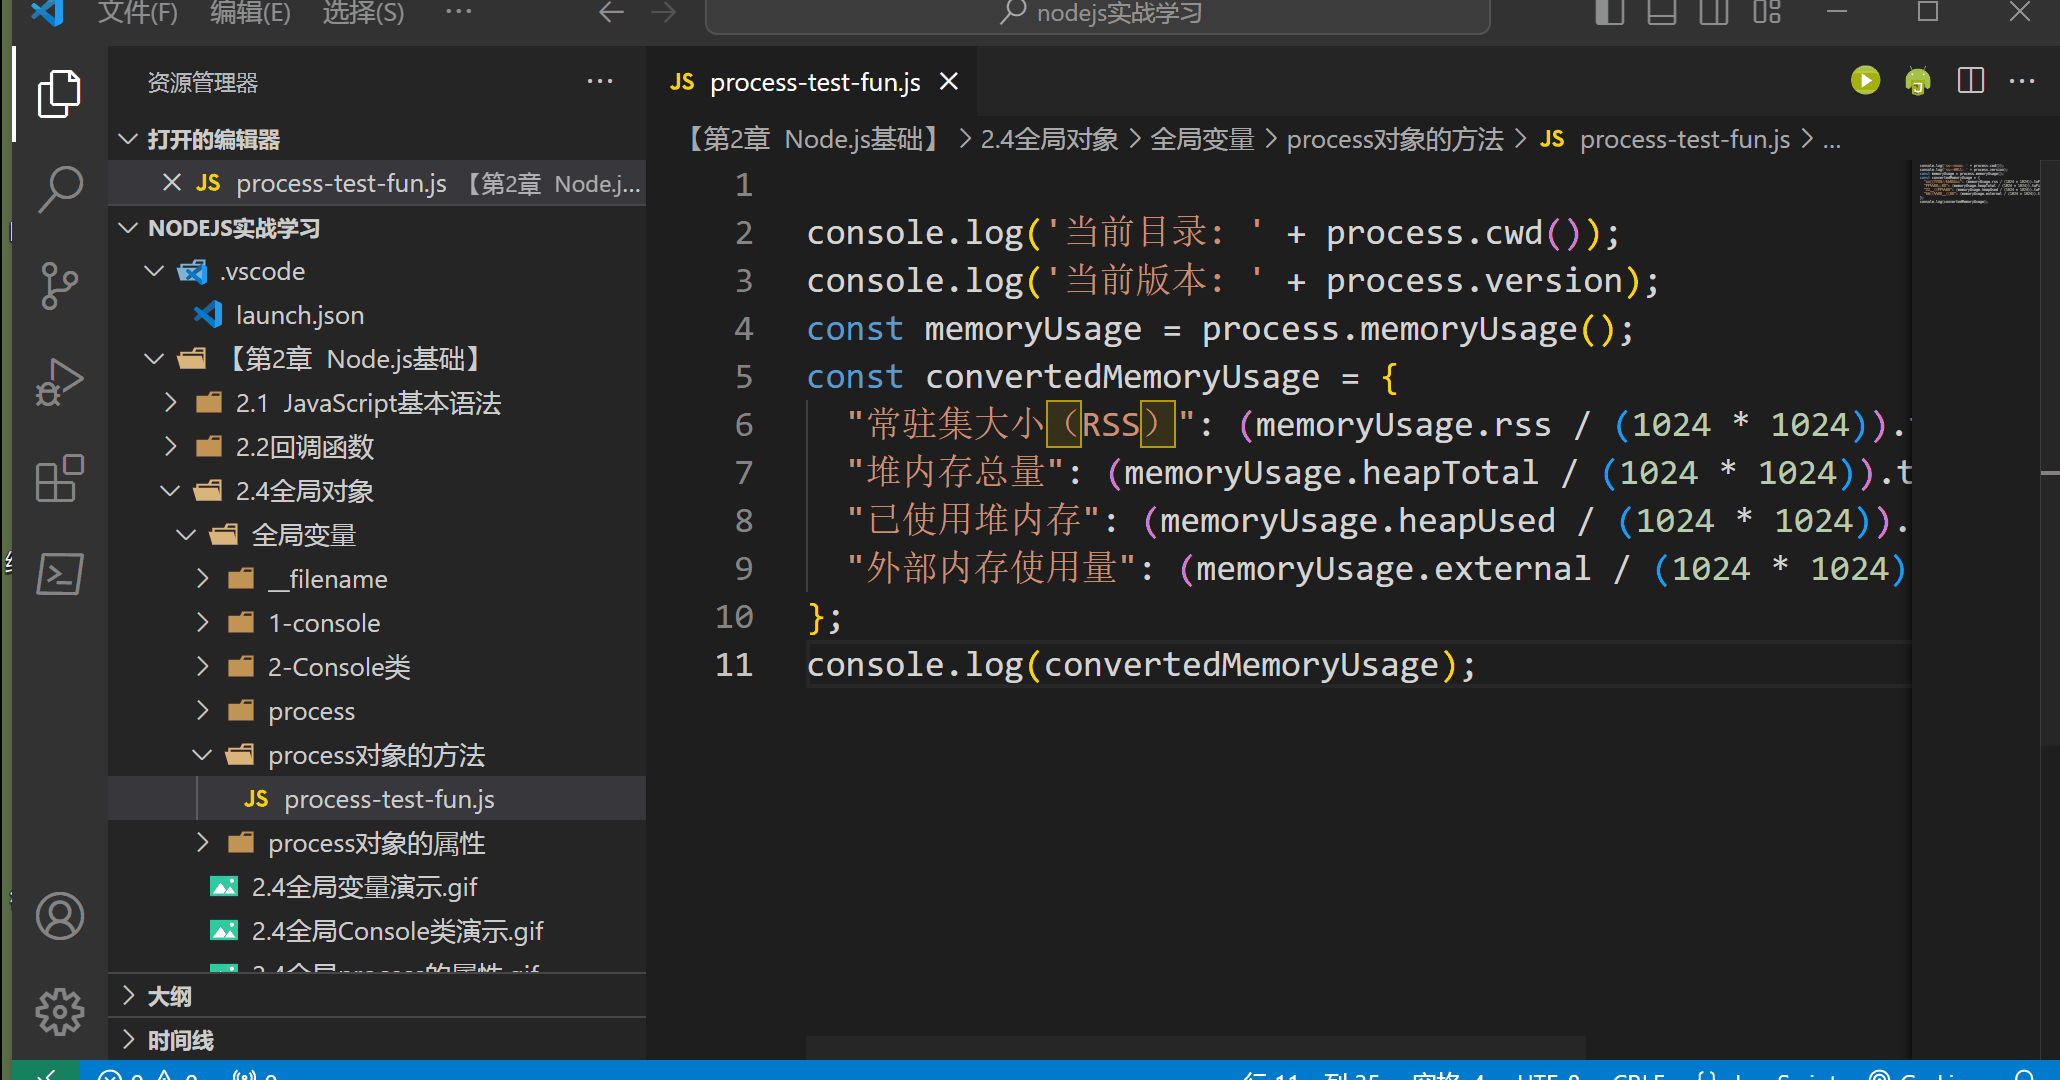Viewport: 2060px width, 1080px height.
Task: Open the Manage gear icon
Action: coord(59,1012)
